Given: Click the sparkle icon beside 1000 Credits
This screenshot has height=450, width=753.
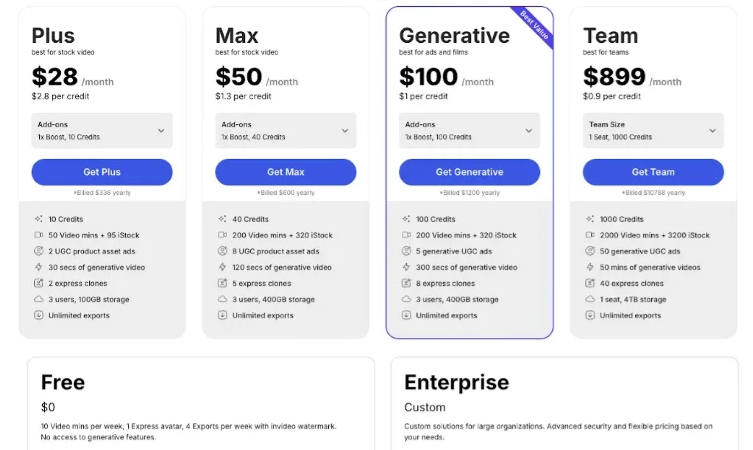Looking at the screenshot, I should [590, 219].
